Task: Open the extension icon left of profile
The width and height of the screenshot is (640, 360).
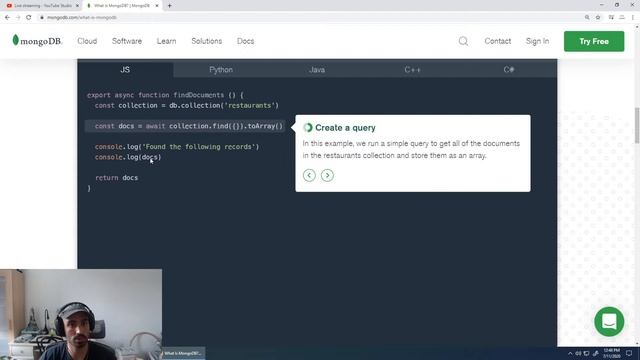Action: click(x=611, y=18)
